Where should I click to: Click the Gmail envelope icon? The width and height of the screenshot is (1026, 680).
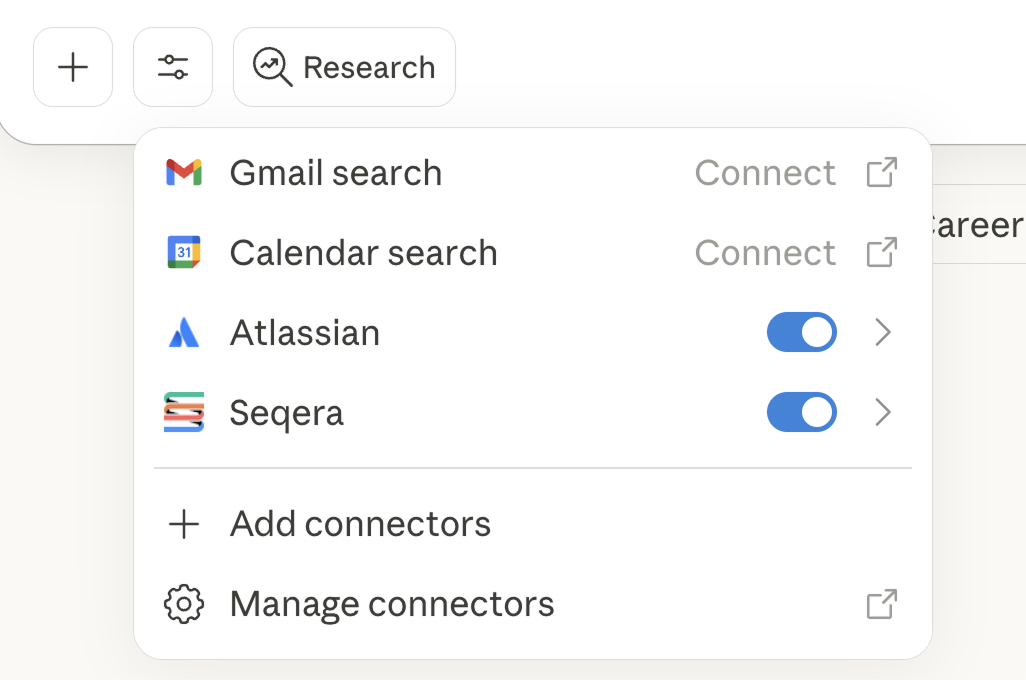(184, 173)
